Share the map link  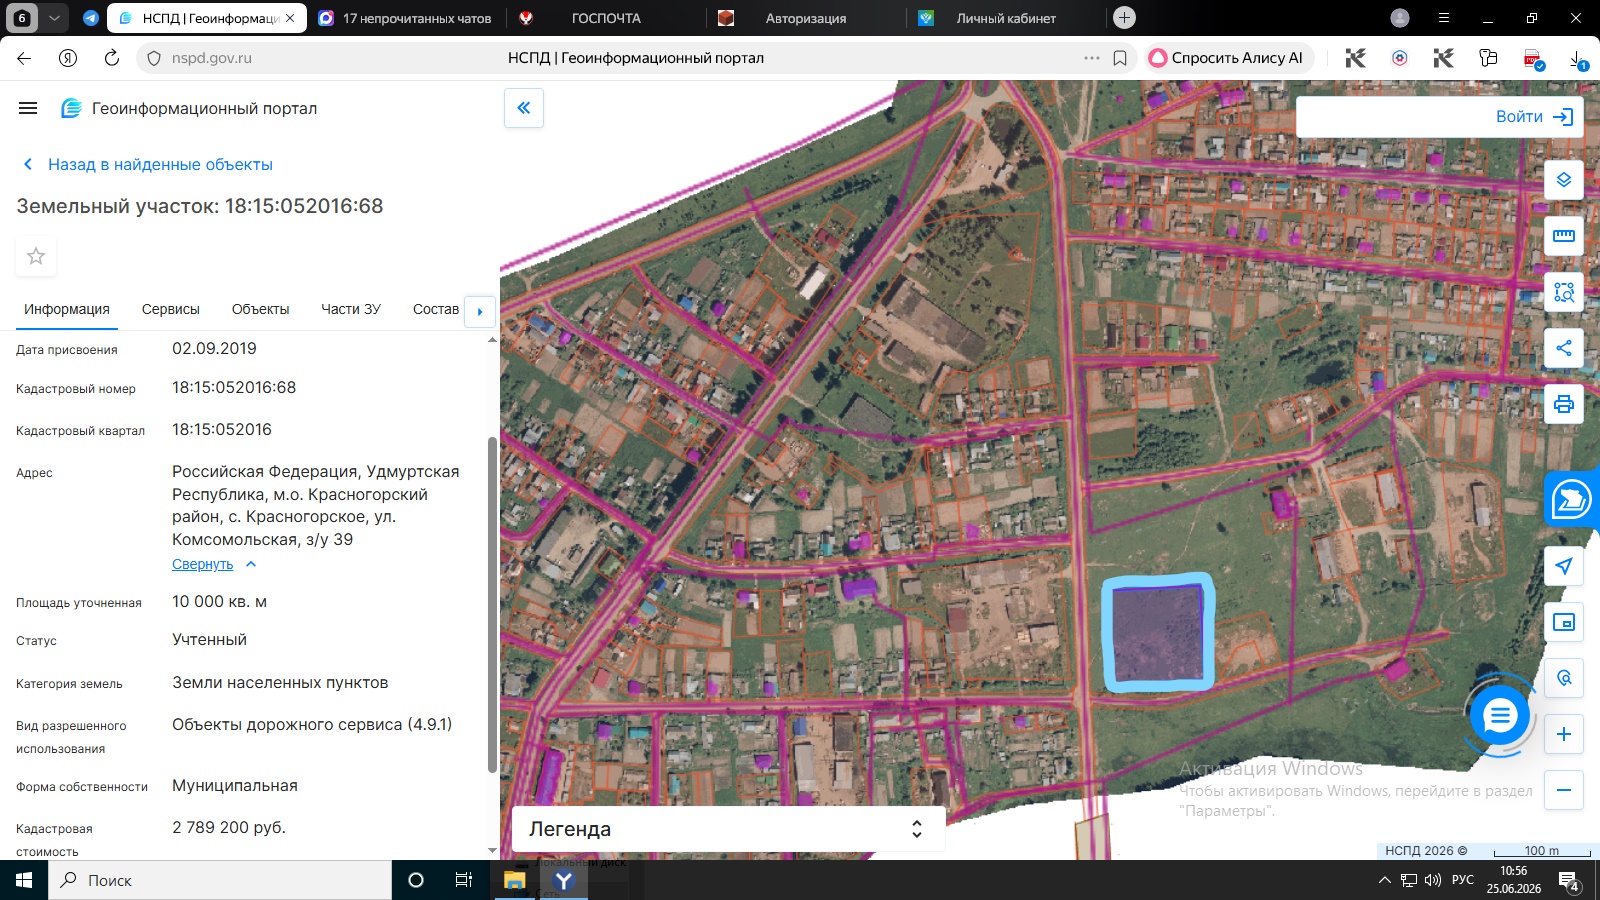coord(1564,348)
